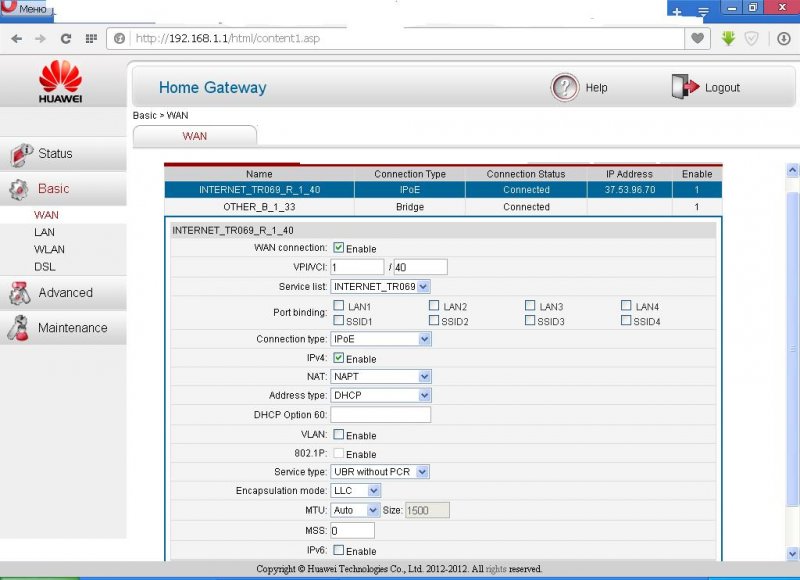This screenshot has width=800, height=580.
Task: Open the Connection type dropdown
Action: click(x=381, y=339)
